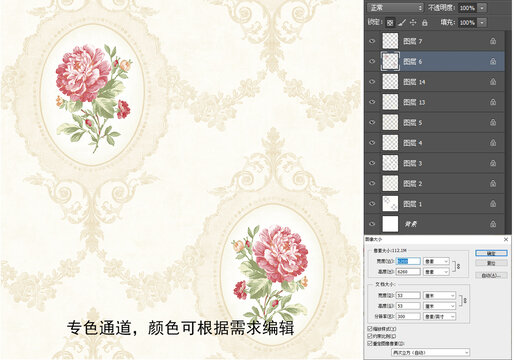
Task: Toggle lock image pixels brush icon
Action: coord(402,23)
